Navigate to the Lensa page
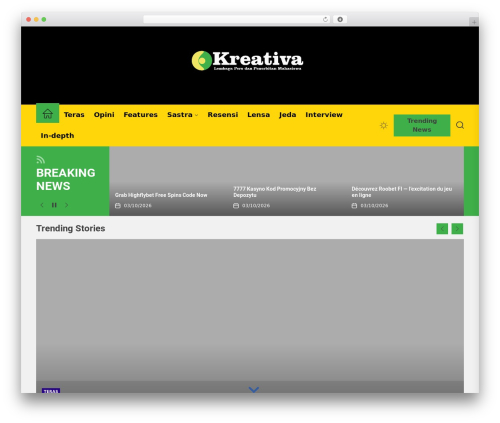Screen dimensions: 500x423 coord(258,115)
